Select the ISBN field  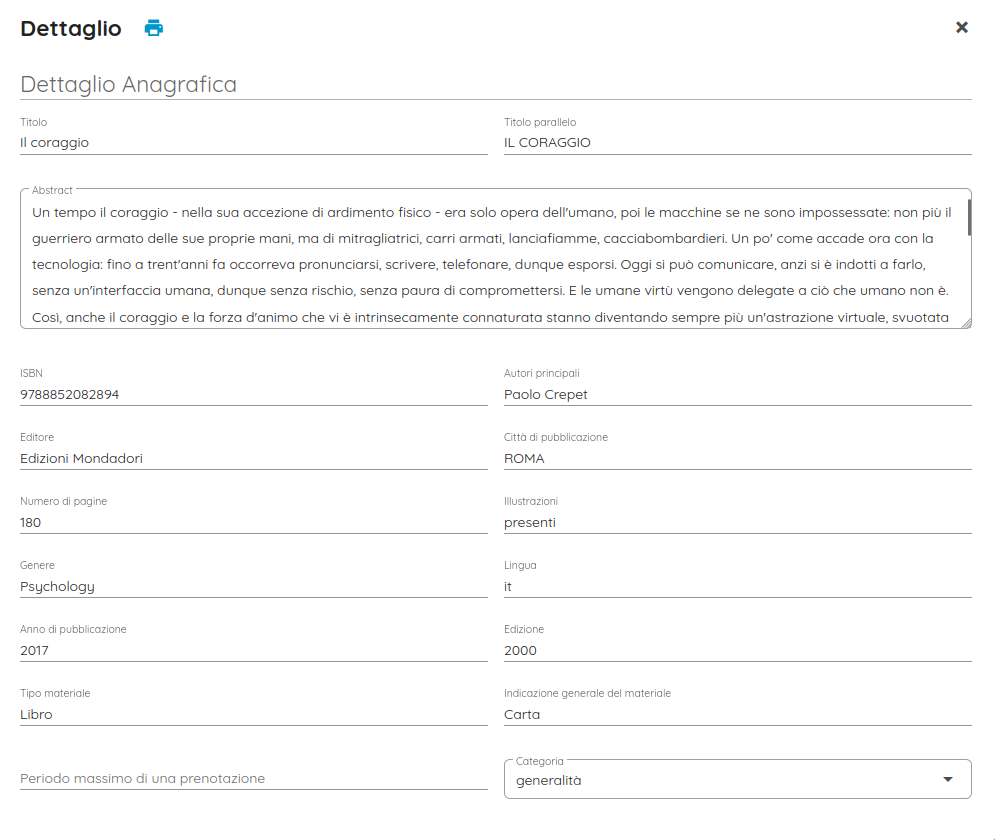253,395
